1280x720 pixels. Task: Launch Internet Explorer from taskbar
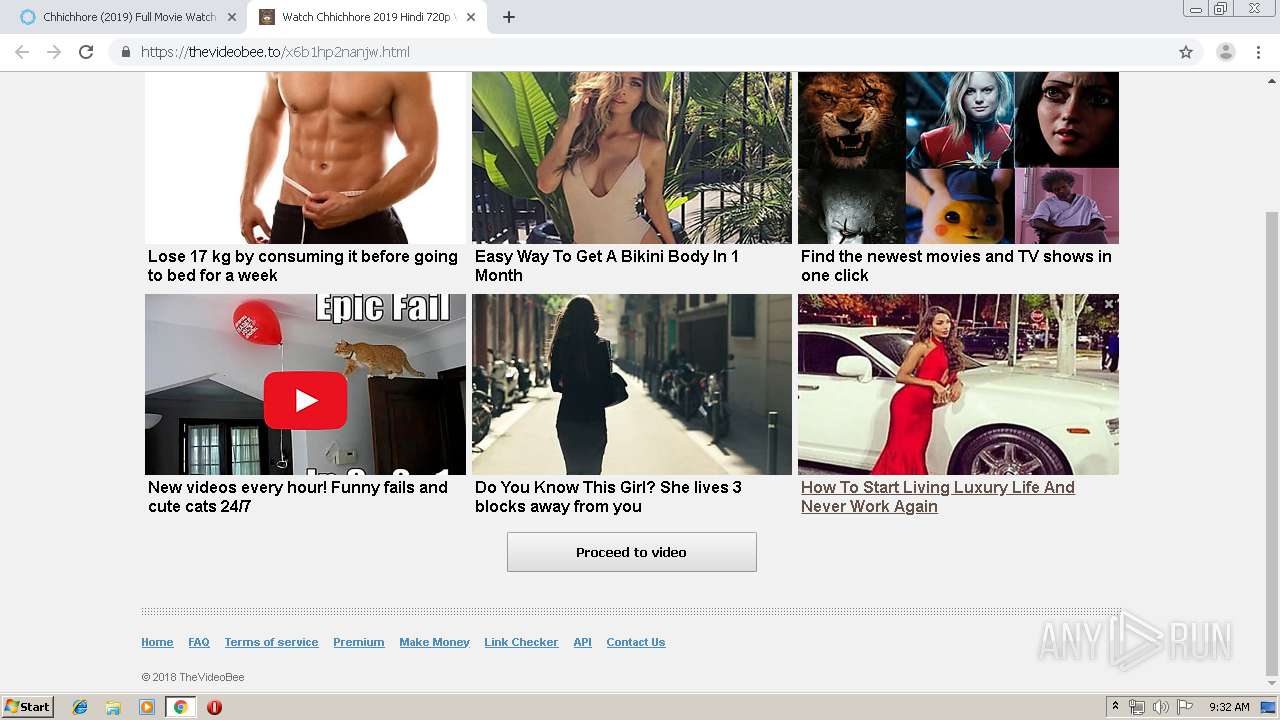(80, 707)
